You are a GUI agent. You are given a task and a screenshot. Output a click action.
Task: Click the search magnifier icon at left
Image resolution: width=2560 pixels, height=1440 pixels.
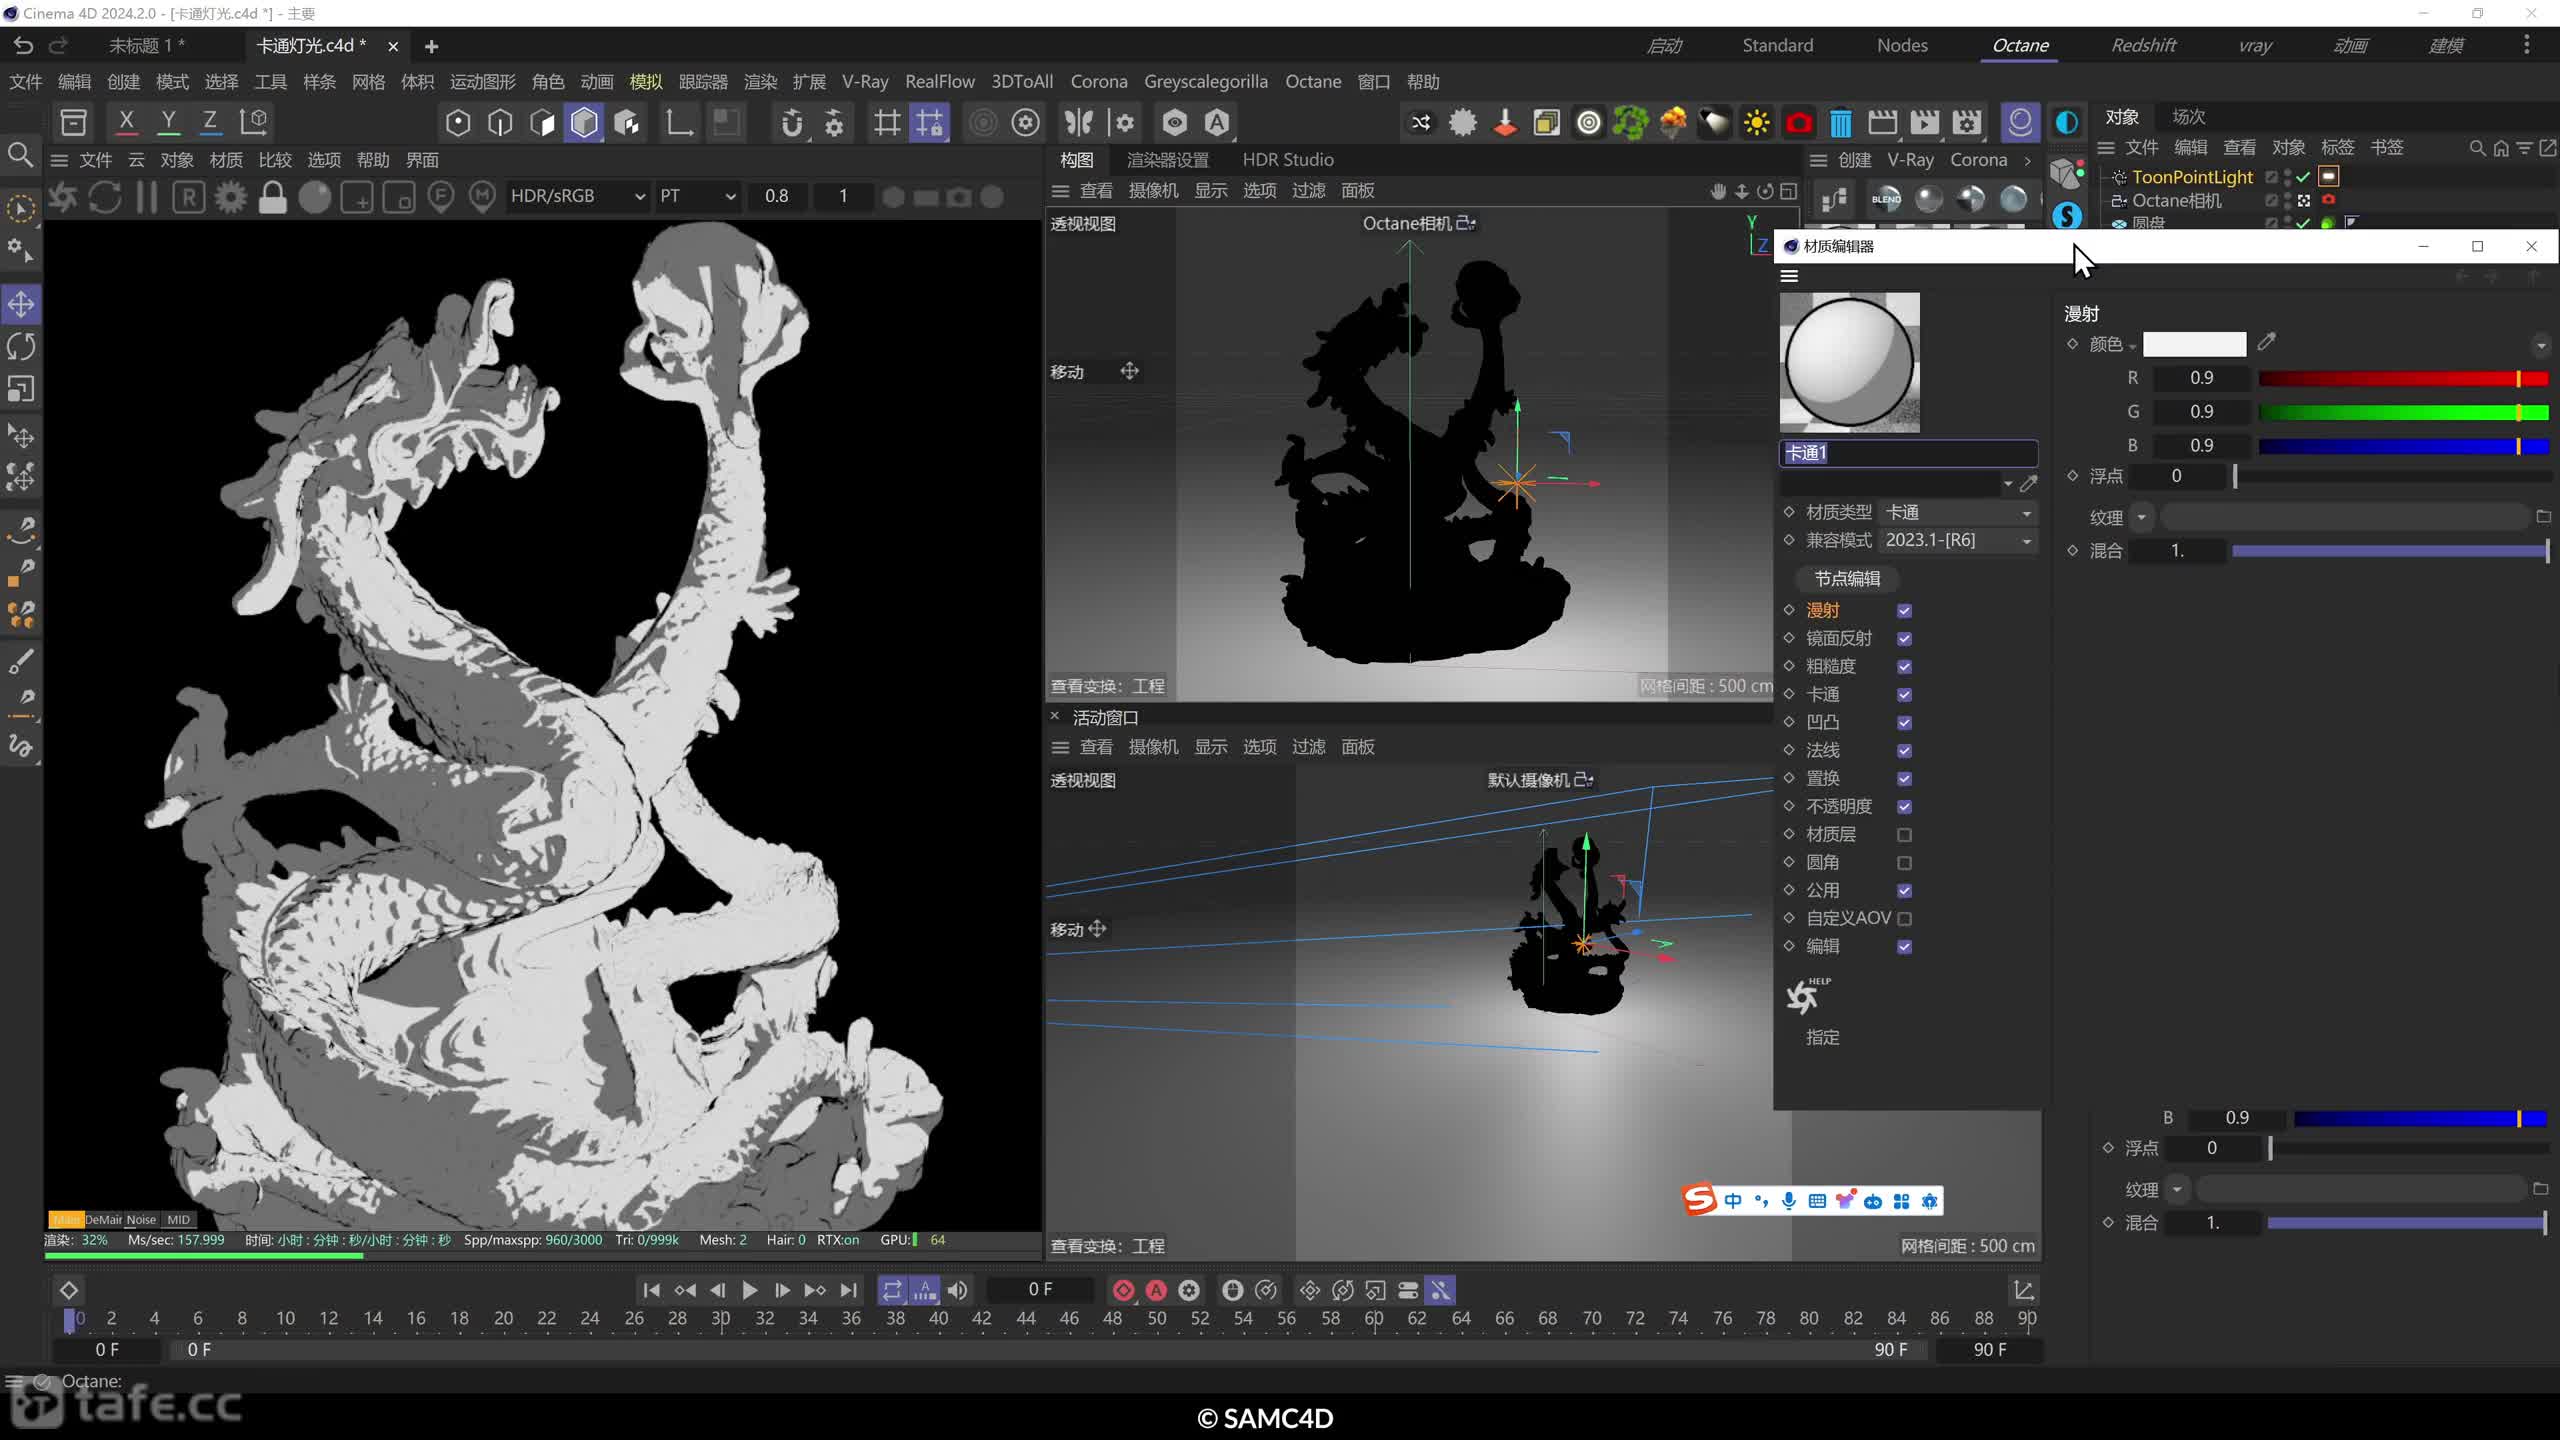20,154
